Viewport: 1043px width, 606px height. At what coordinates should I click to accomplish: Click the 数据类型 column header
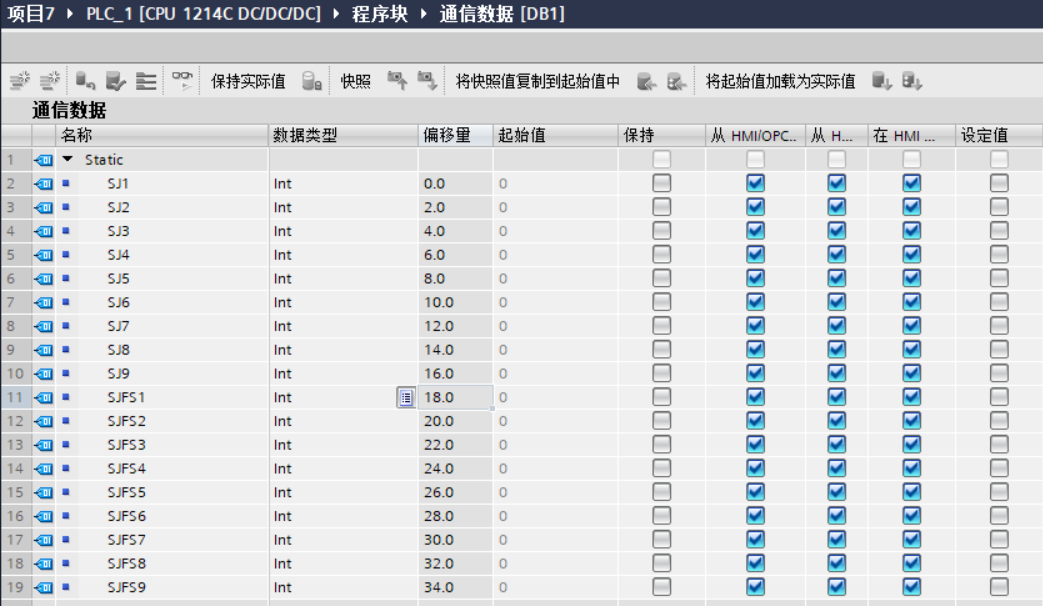click(x=343, y=136)
